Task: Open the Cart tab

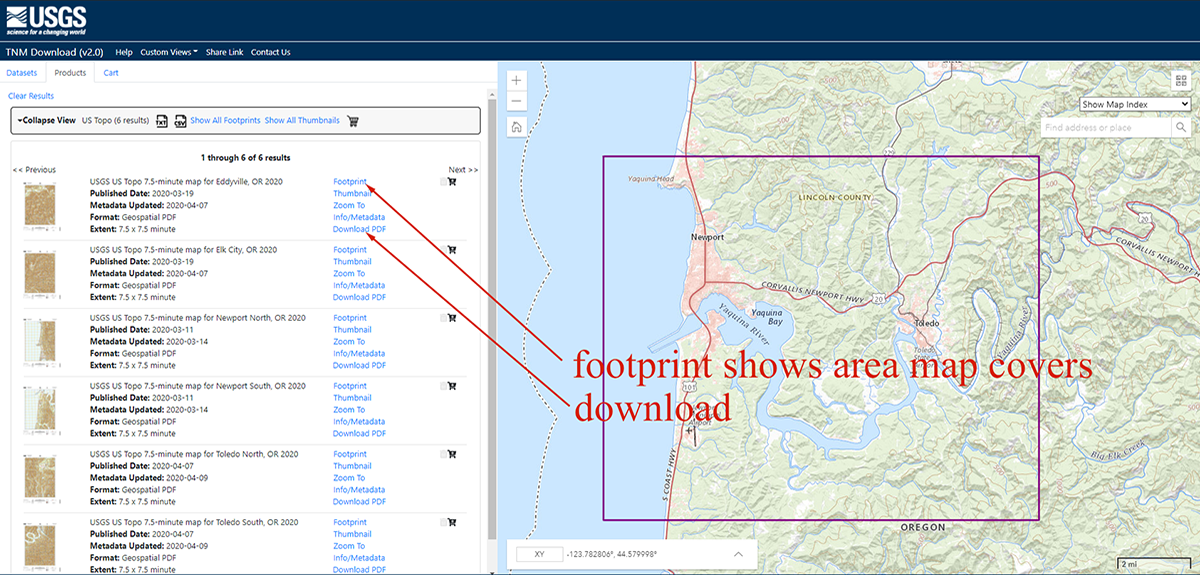Action: coord(111,72)
